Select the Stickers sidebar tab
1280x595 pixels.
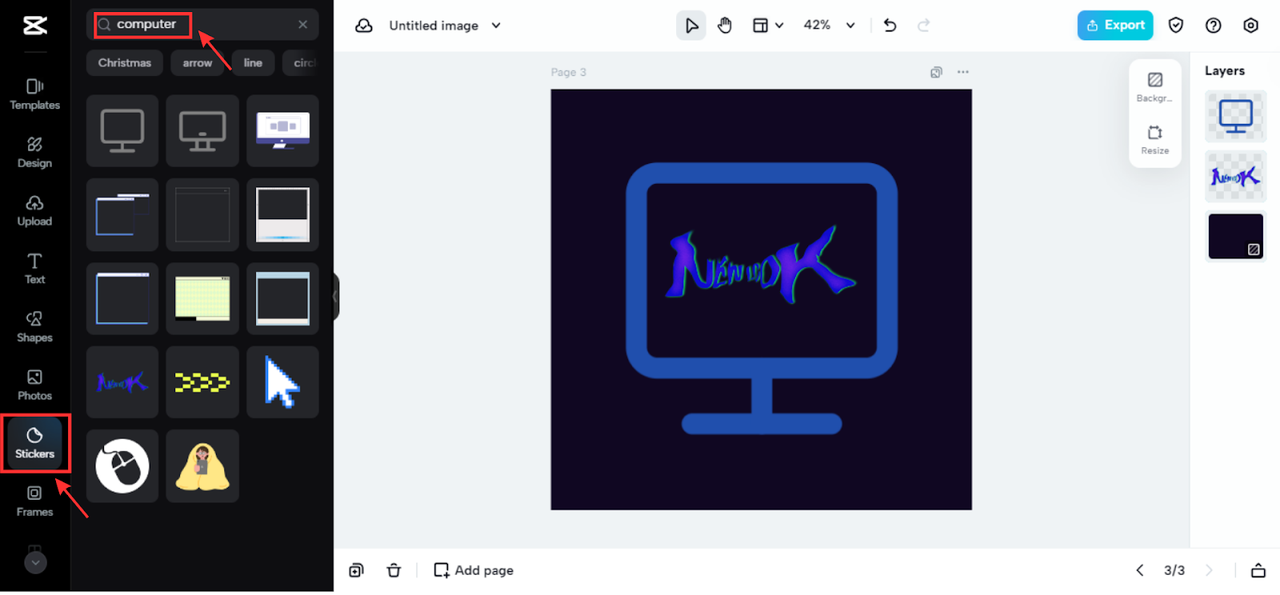coord(34,443)
